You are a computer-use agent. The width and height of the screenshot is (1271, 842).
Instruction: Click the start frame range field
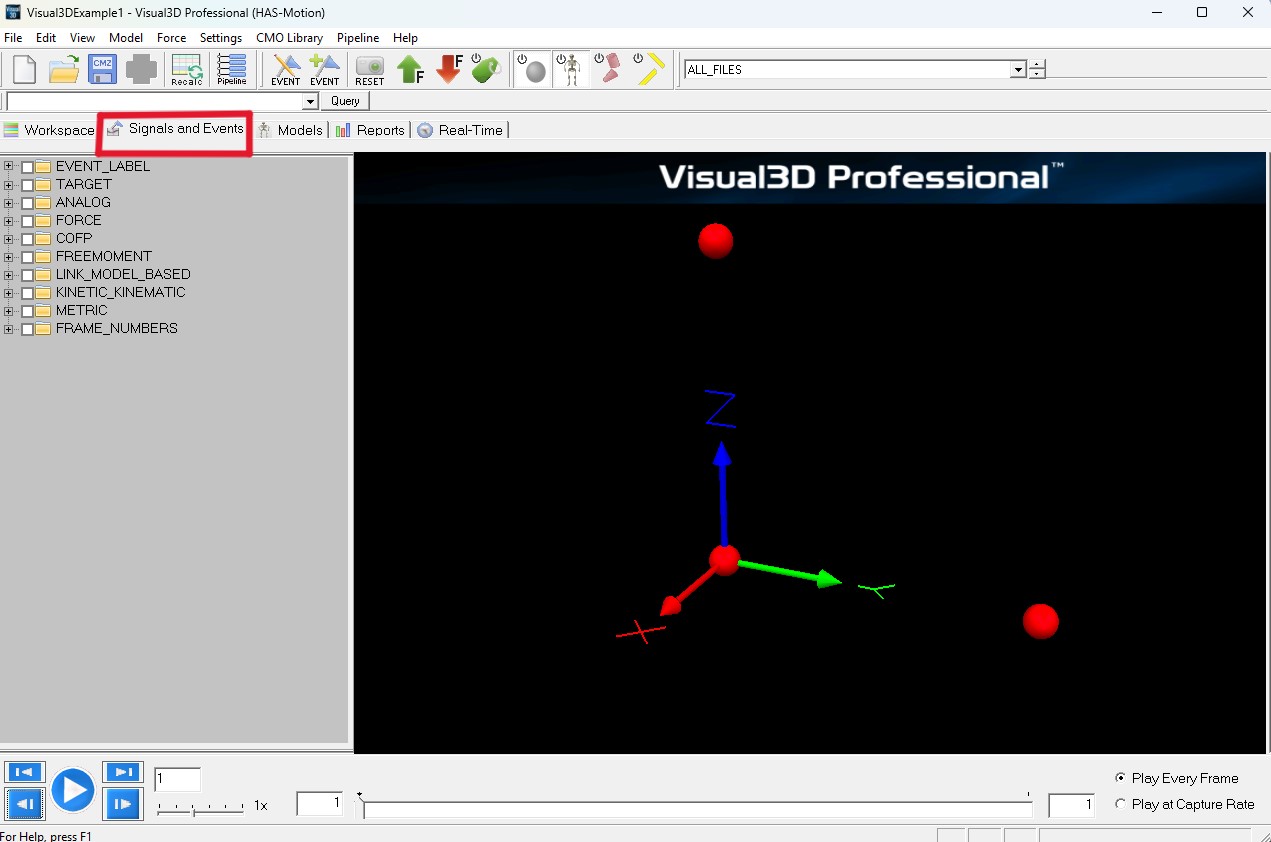pyautogui.click(x=320, y=803)
